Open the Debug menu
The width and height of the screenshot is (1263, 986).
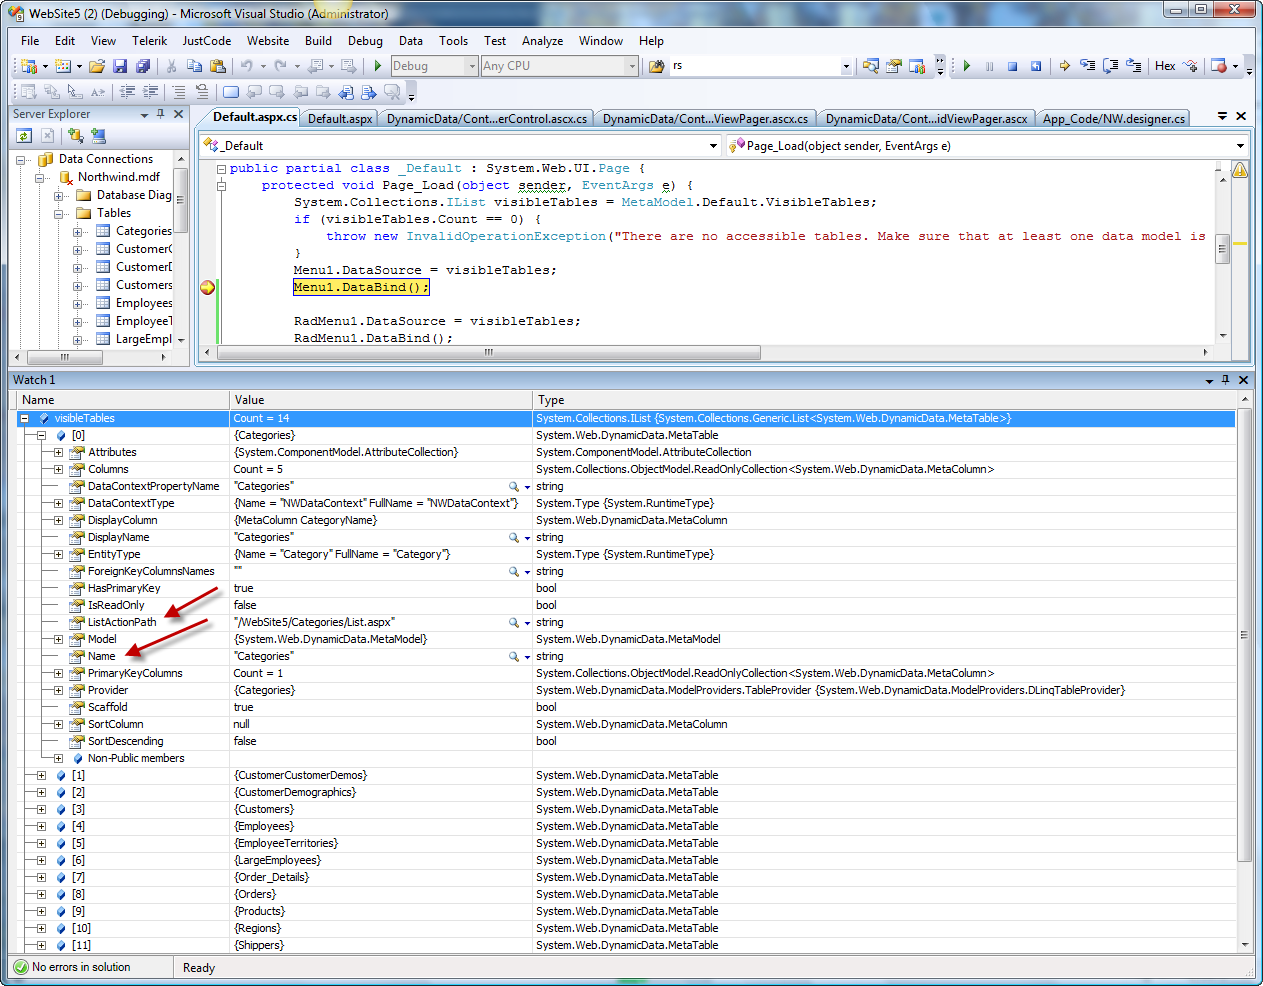coord(365,41)
